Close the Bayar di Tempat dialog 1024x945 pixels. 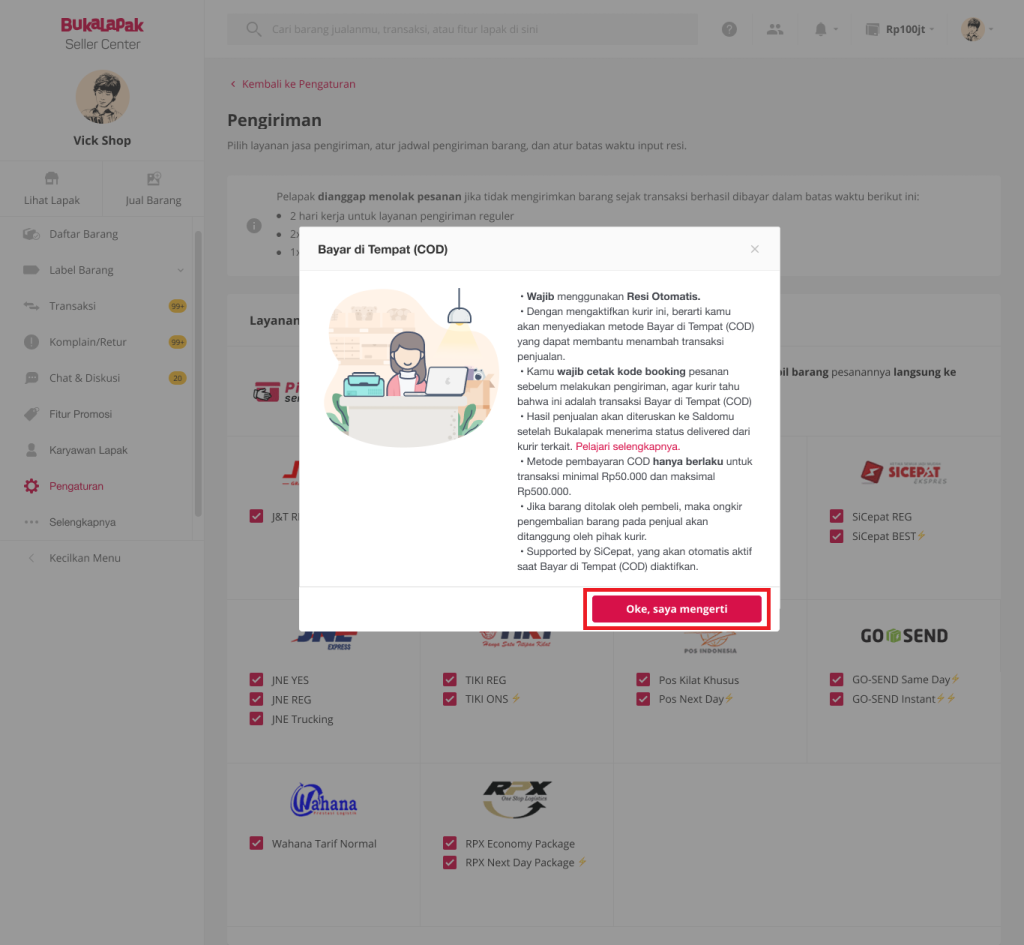754,249
